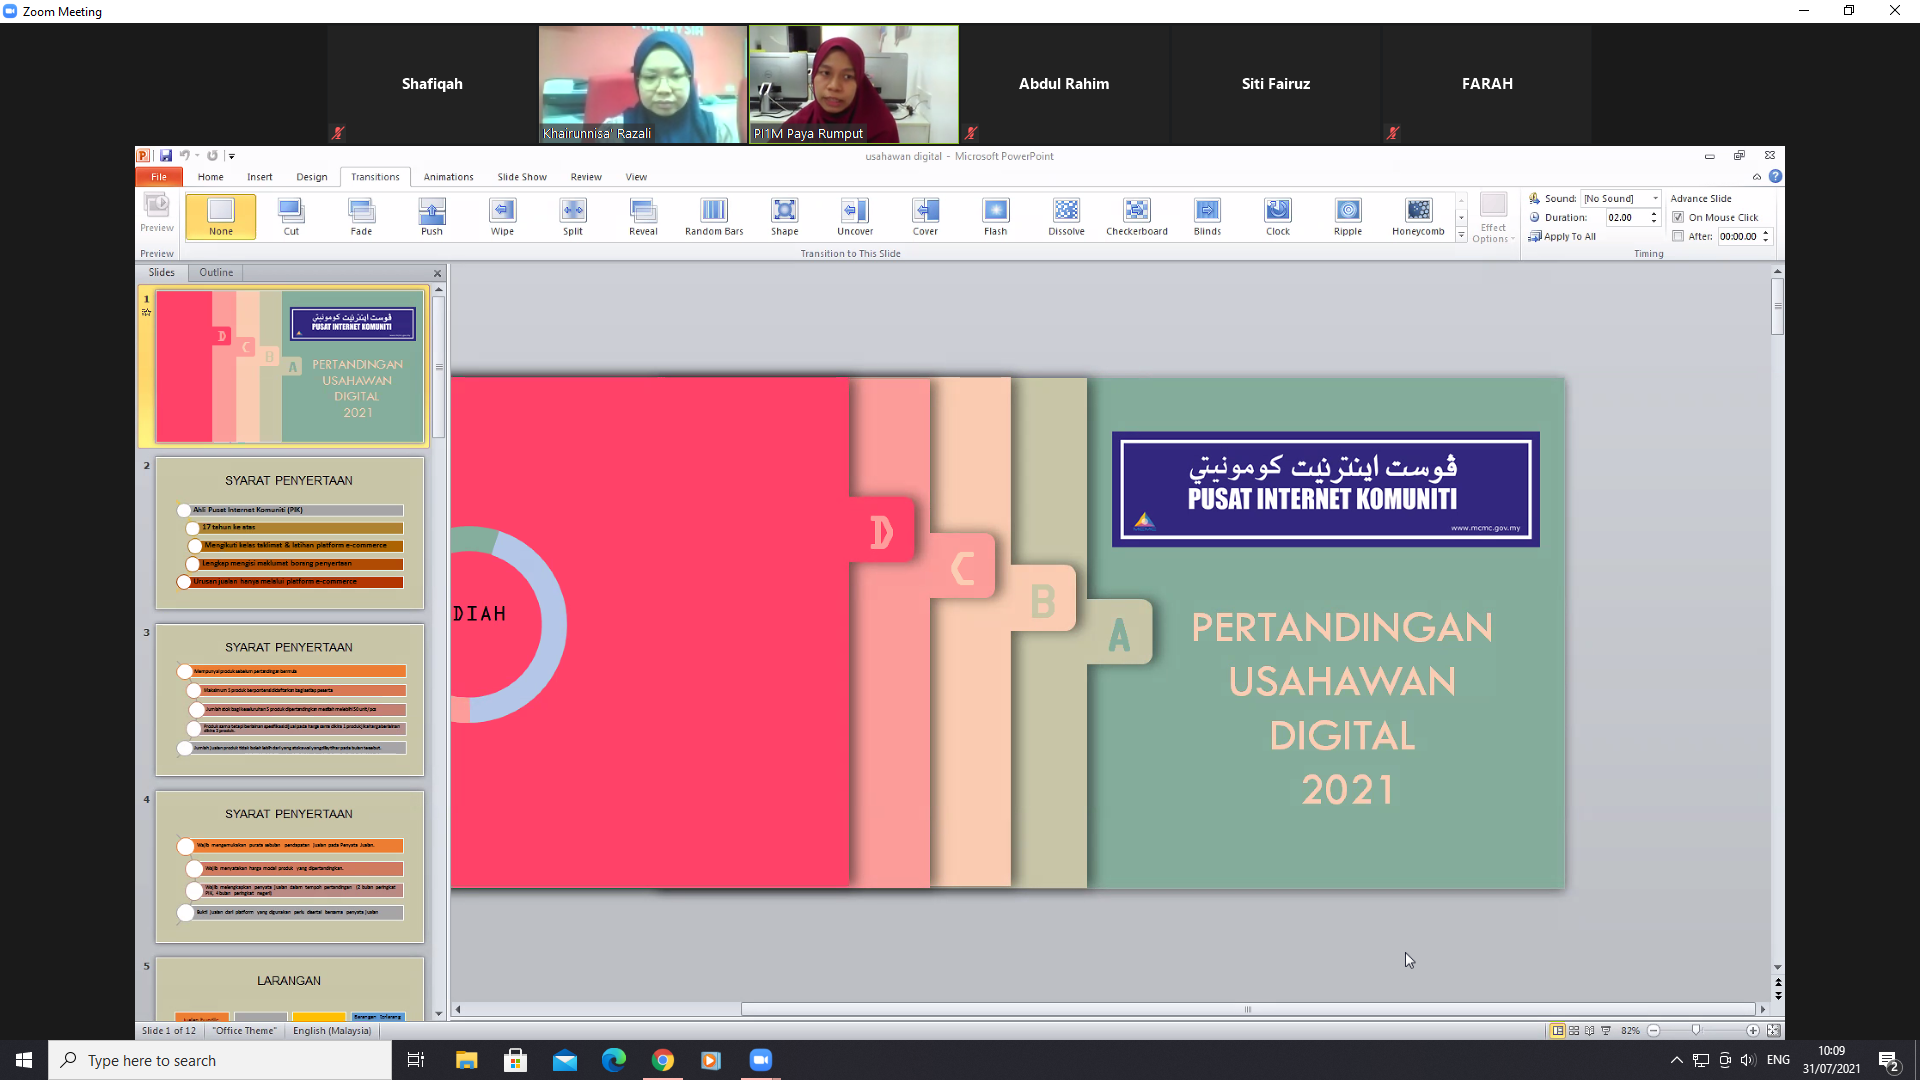
Task: Start Slide Show from status bar icon
Action: click(1606, 1031)
